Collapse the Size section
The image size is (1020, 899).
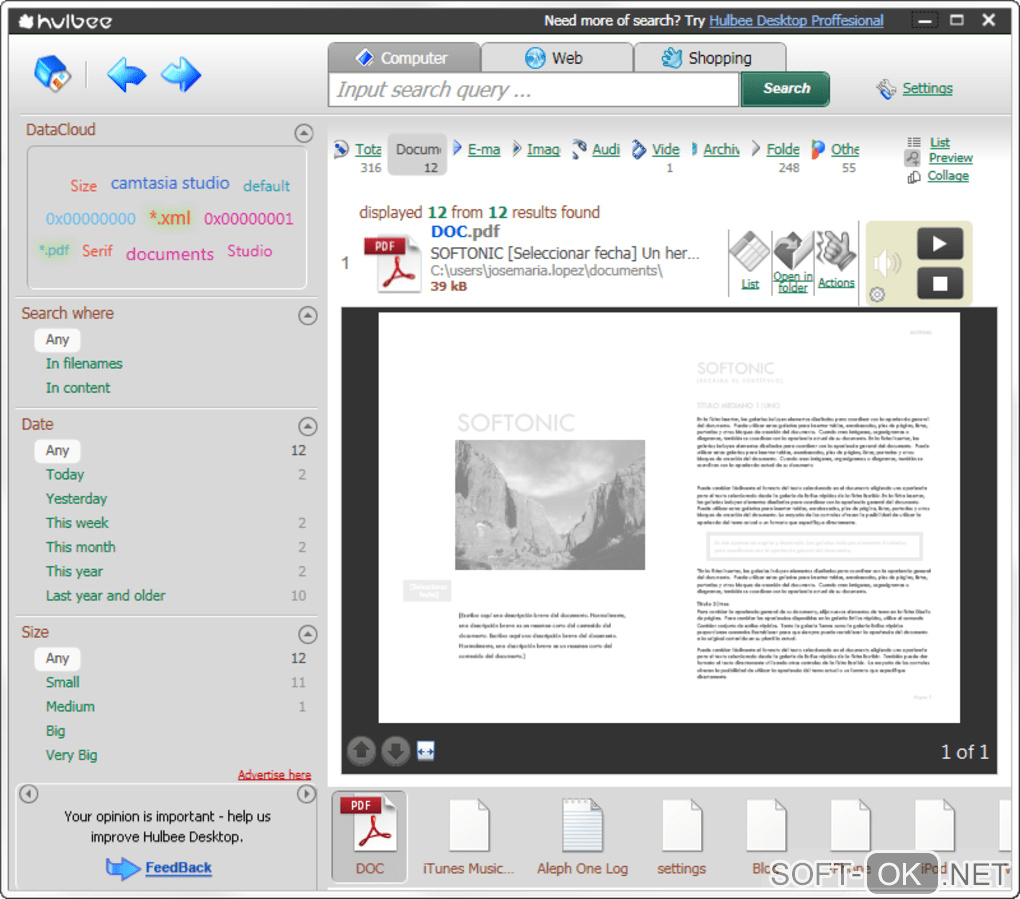click(308, 634)
